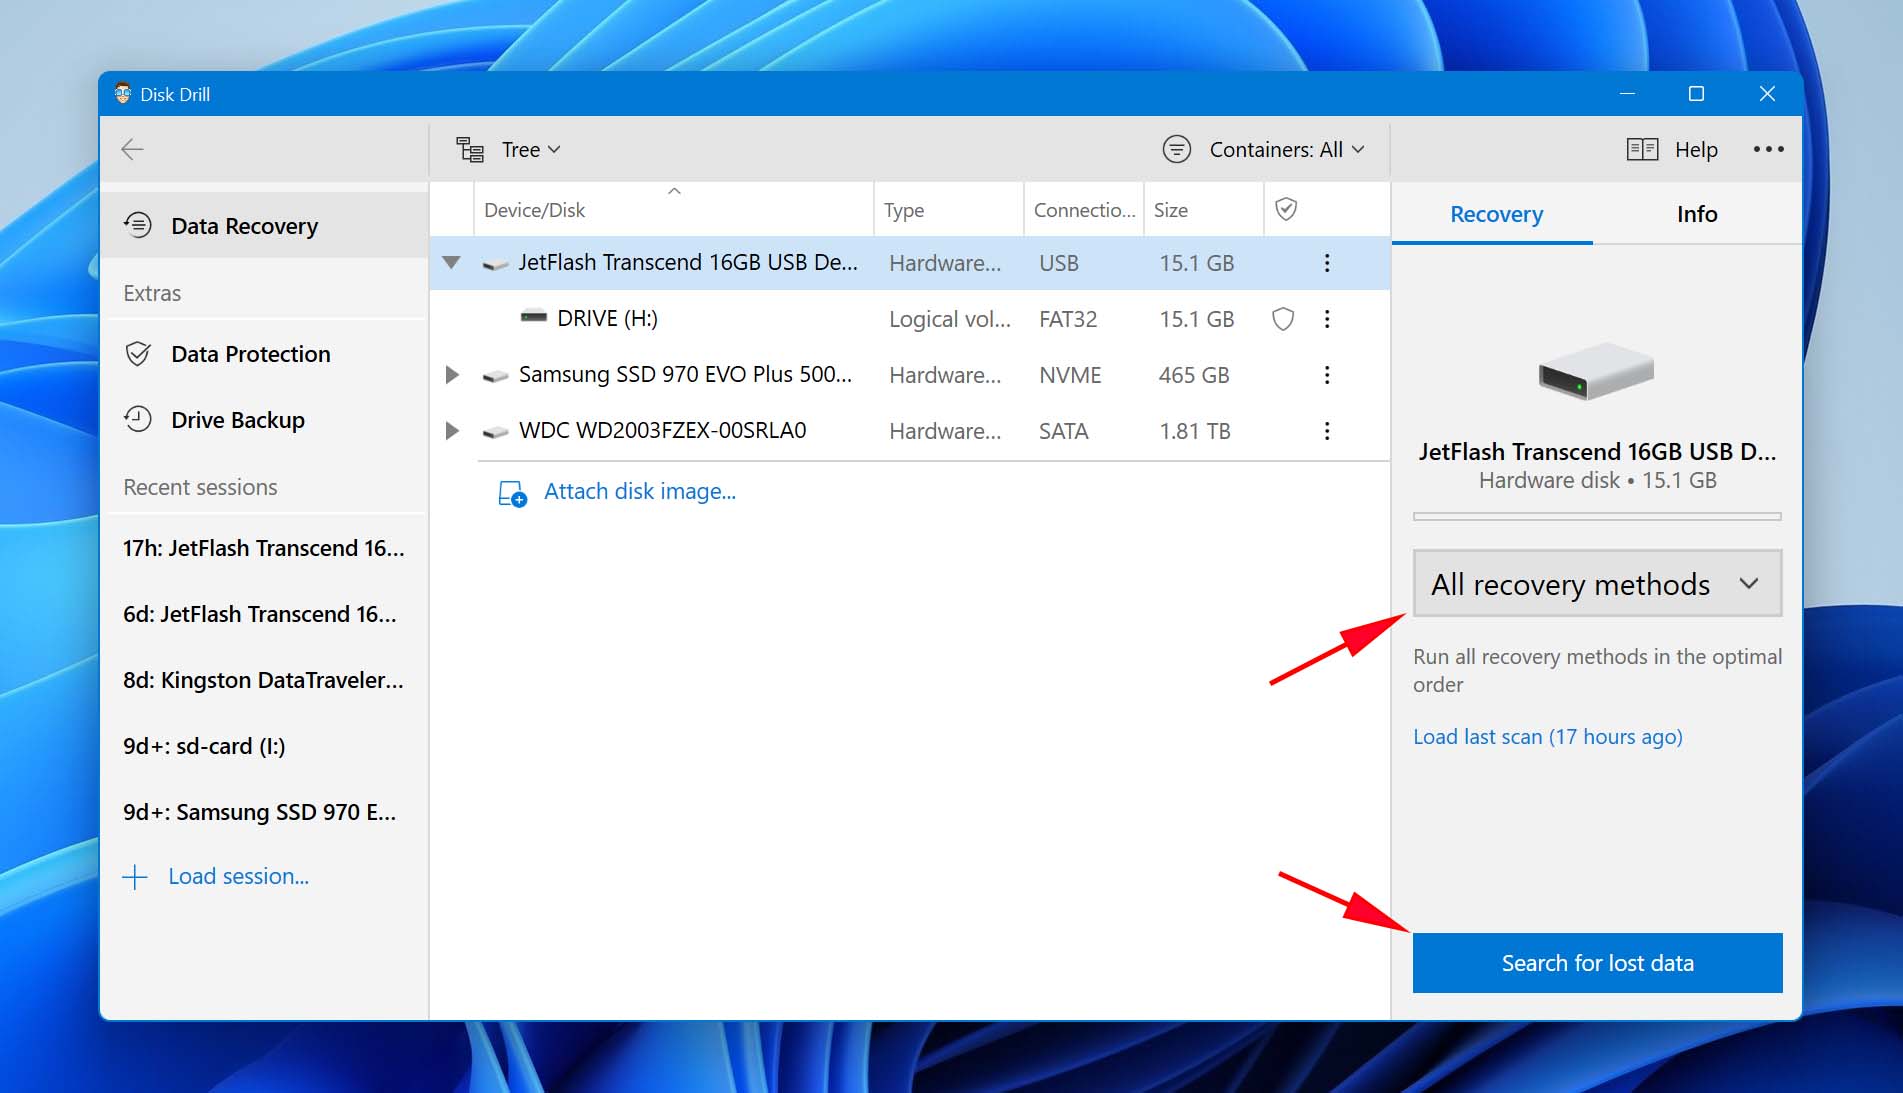
Task: Select the JetFlash Transcend 16GB USB row
Action: [x=909, y=263]
